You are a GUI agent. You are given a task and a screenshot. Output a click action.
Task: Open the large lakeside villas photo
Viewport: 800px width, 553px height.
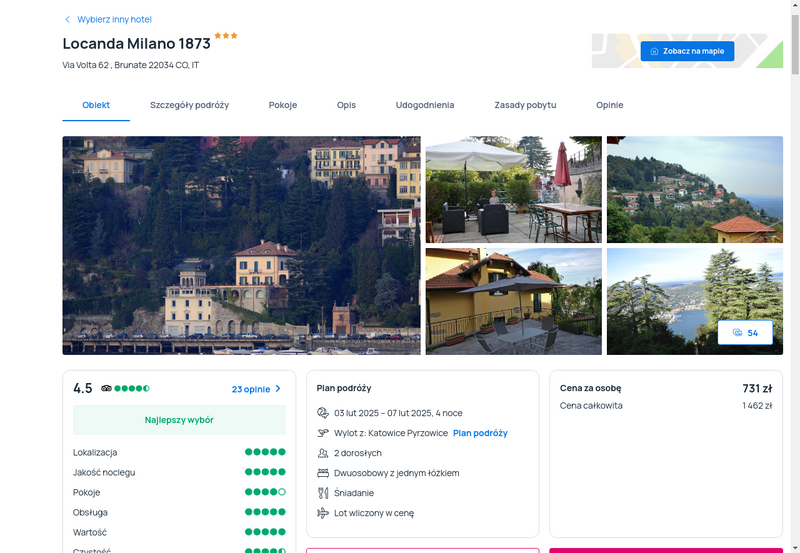click(241, 245)
